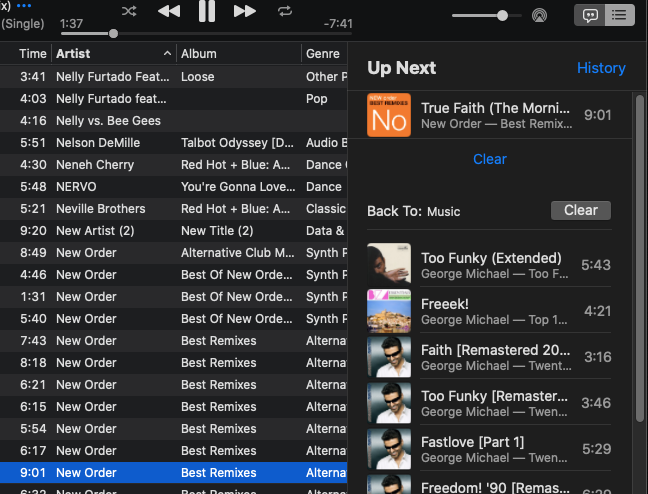Skip back to previous track

coord(169,11)
